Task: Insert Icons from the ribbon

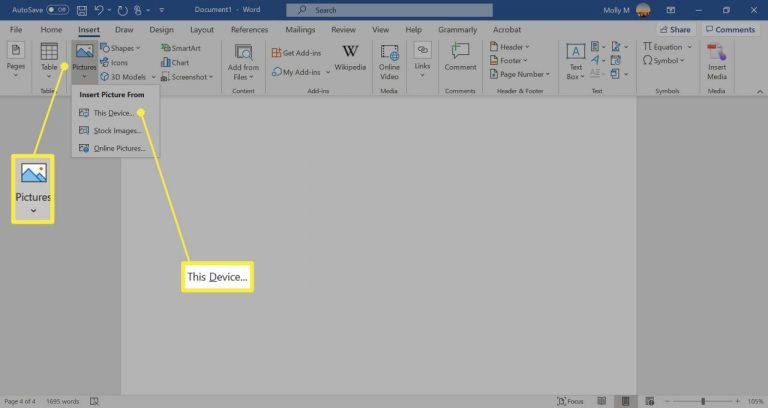Action: coord(114,63)
